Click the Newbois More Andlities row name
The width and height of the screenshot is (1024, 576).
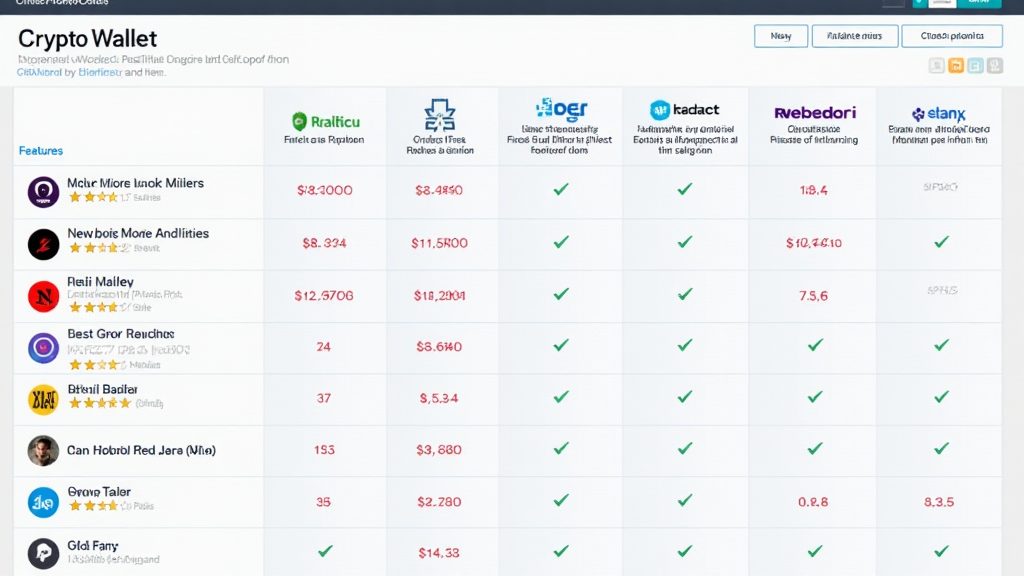(138, 233)
